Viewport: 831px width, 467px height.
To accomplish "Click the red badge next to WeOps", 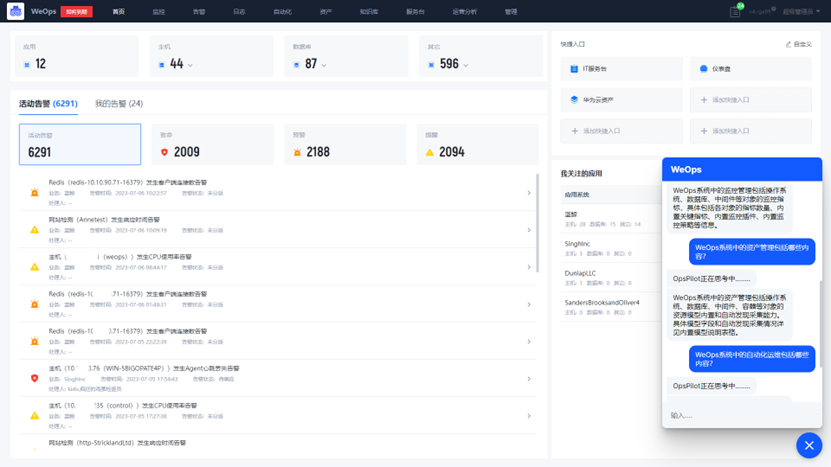I will [76, 12].
